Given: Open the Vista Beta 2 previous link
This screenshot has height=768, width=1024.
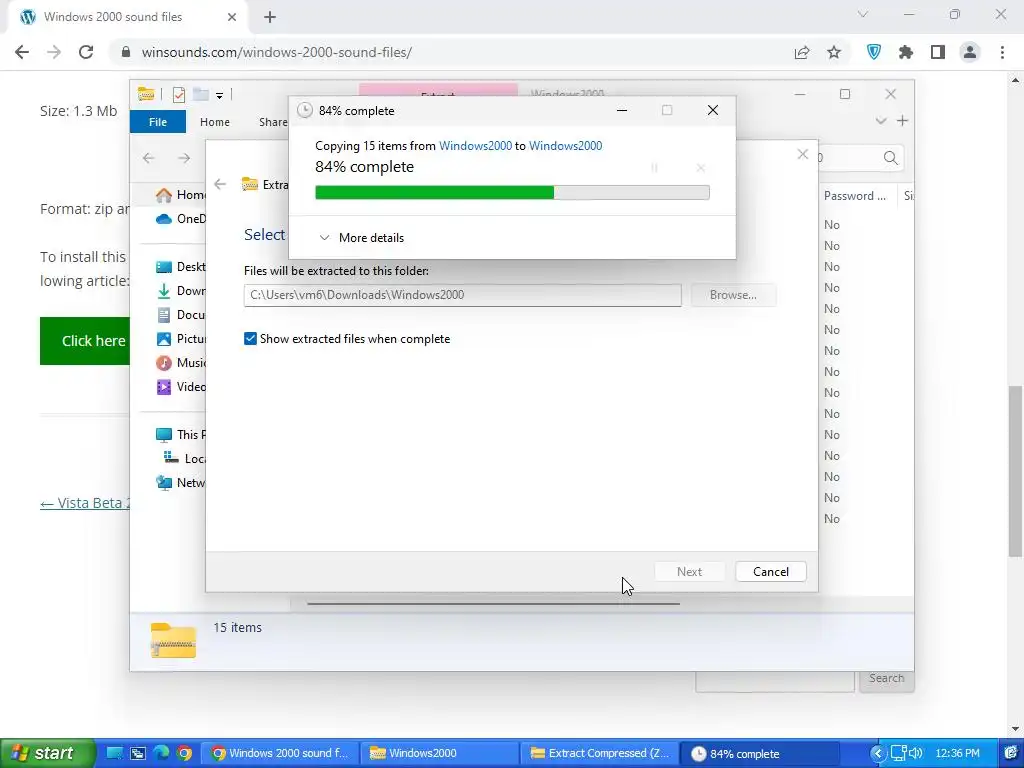Looking at the screenshot, I should [85, 503].
